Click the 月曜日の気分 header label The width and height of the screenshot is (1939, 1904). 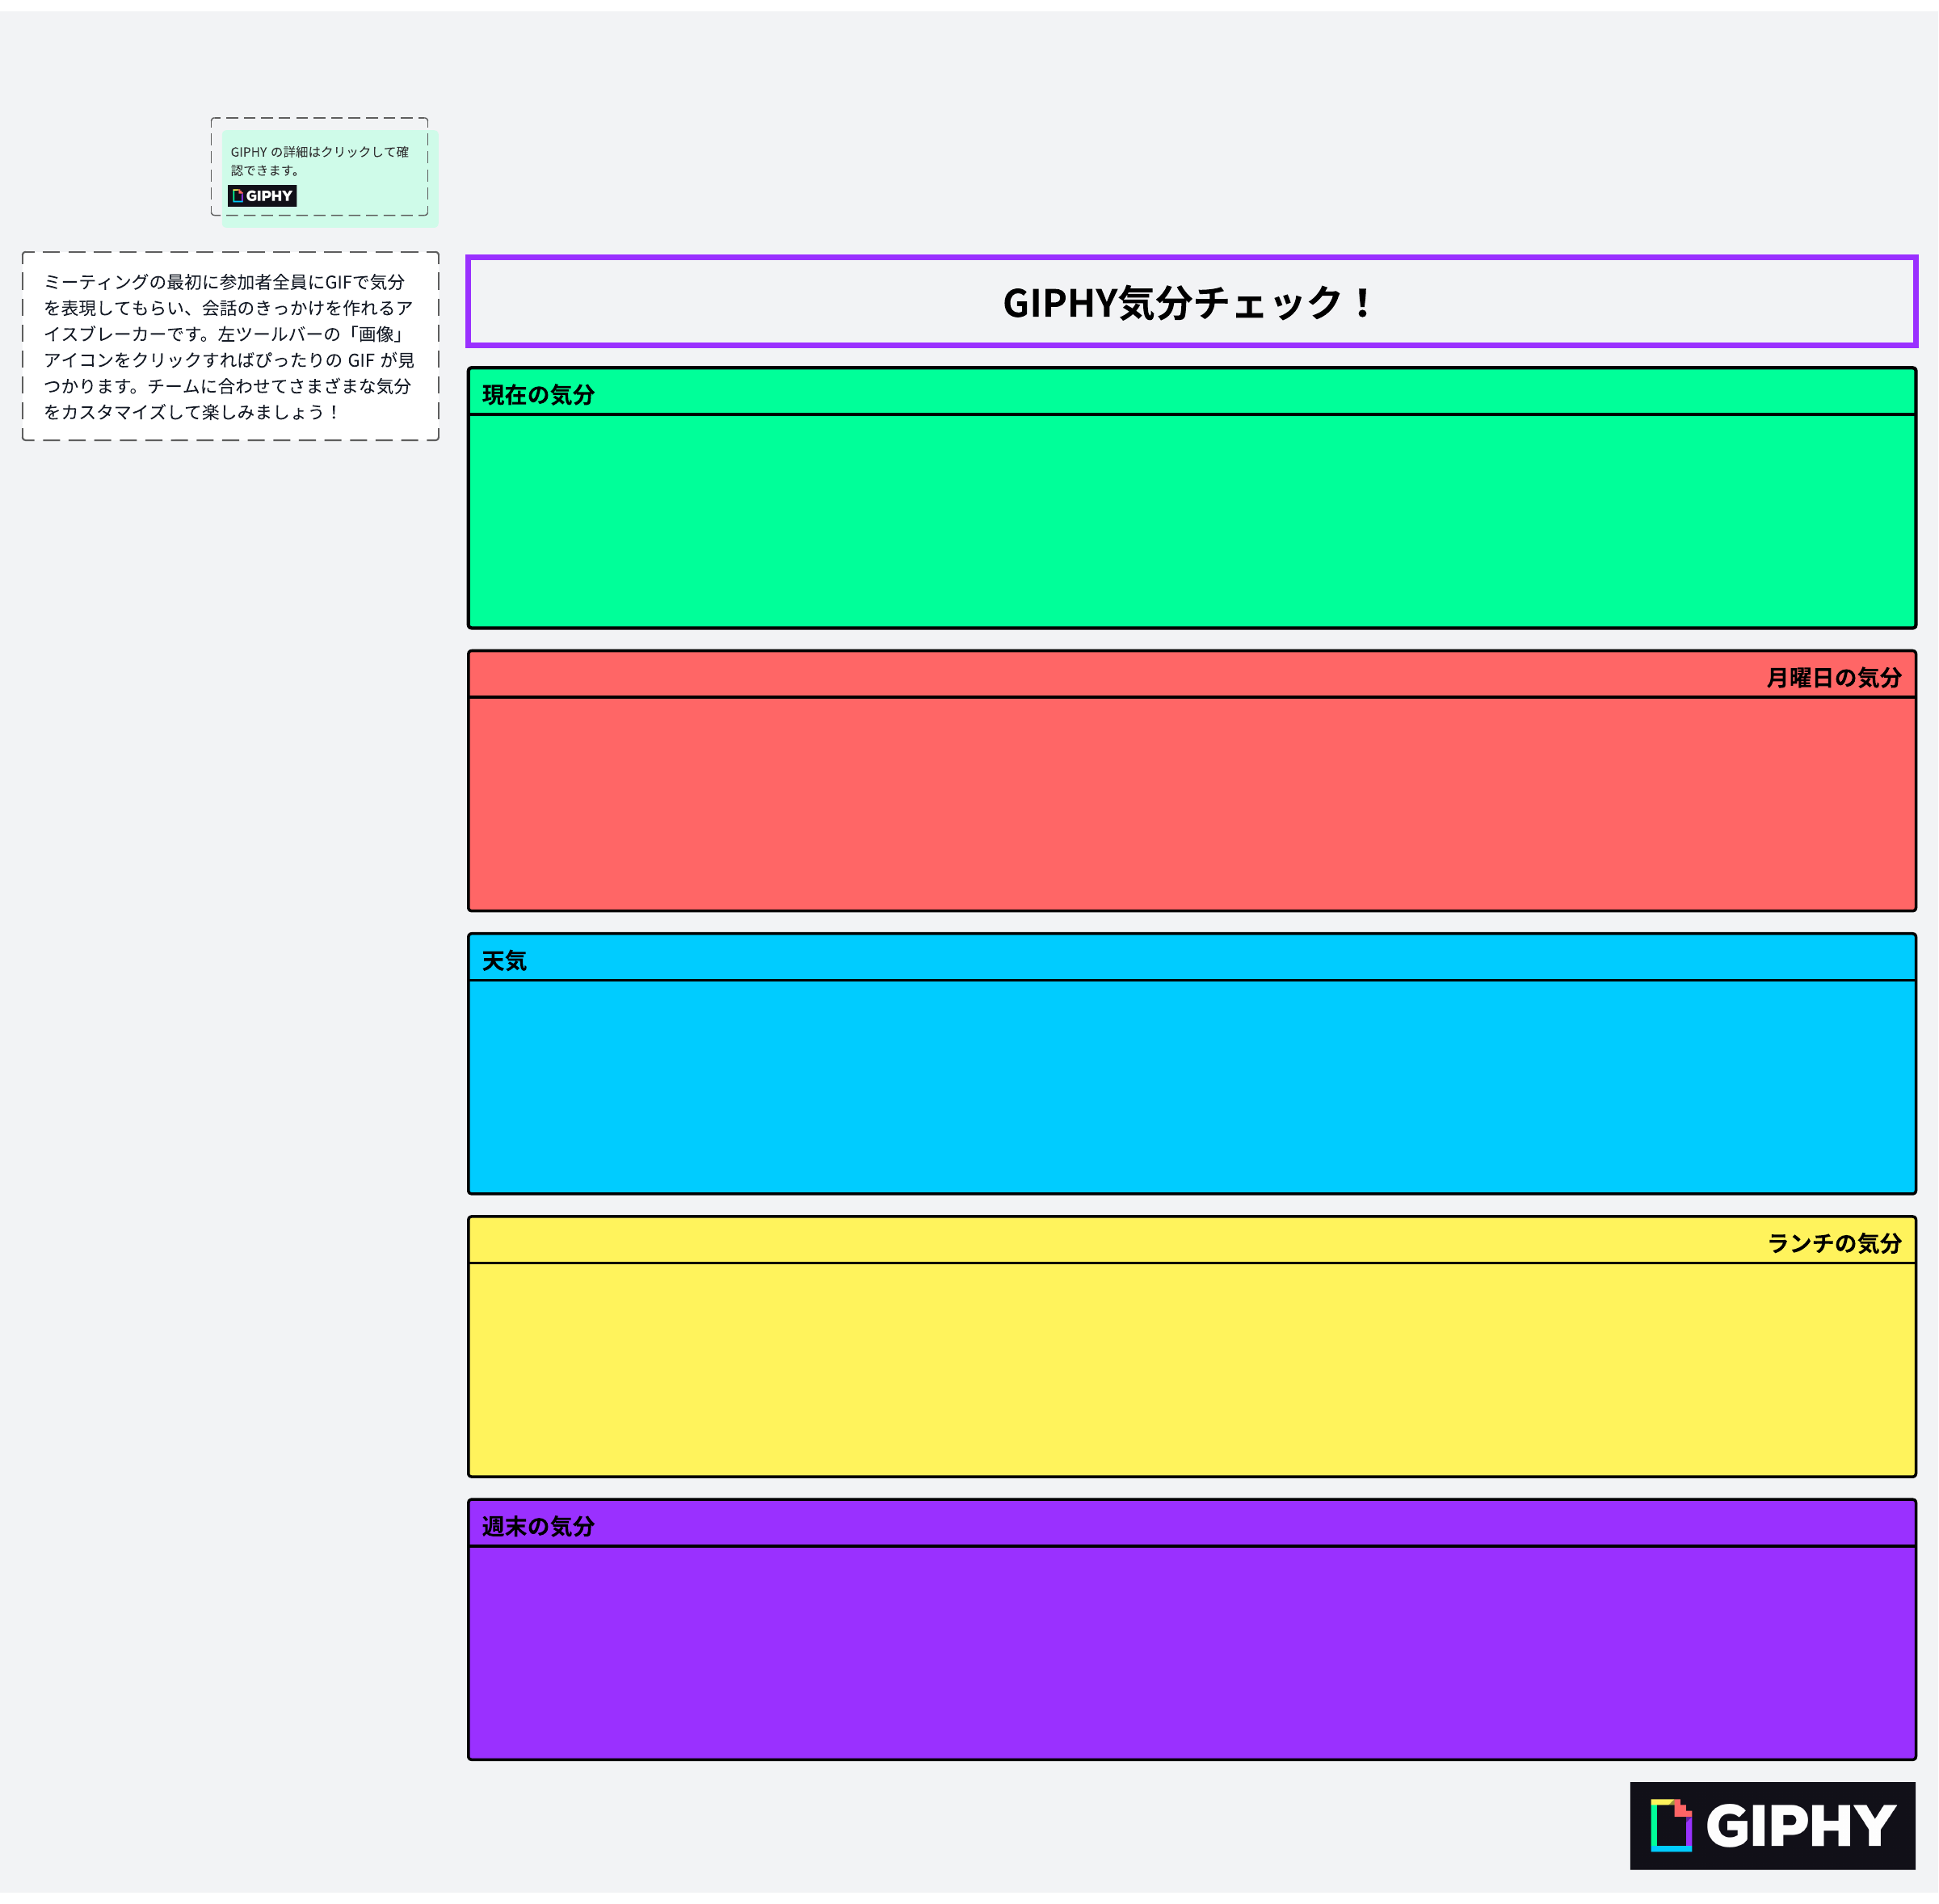[x=1833, y=678]
